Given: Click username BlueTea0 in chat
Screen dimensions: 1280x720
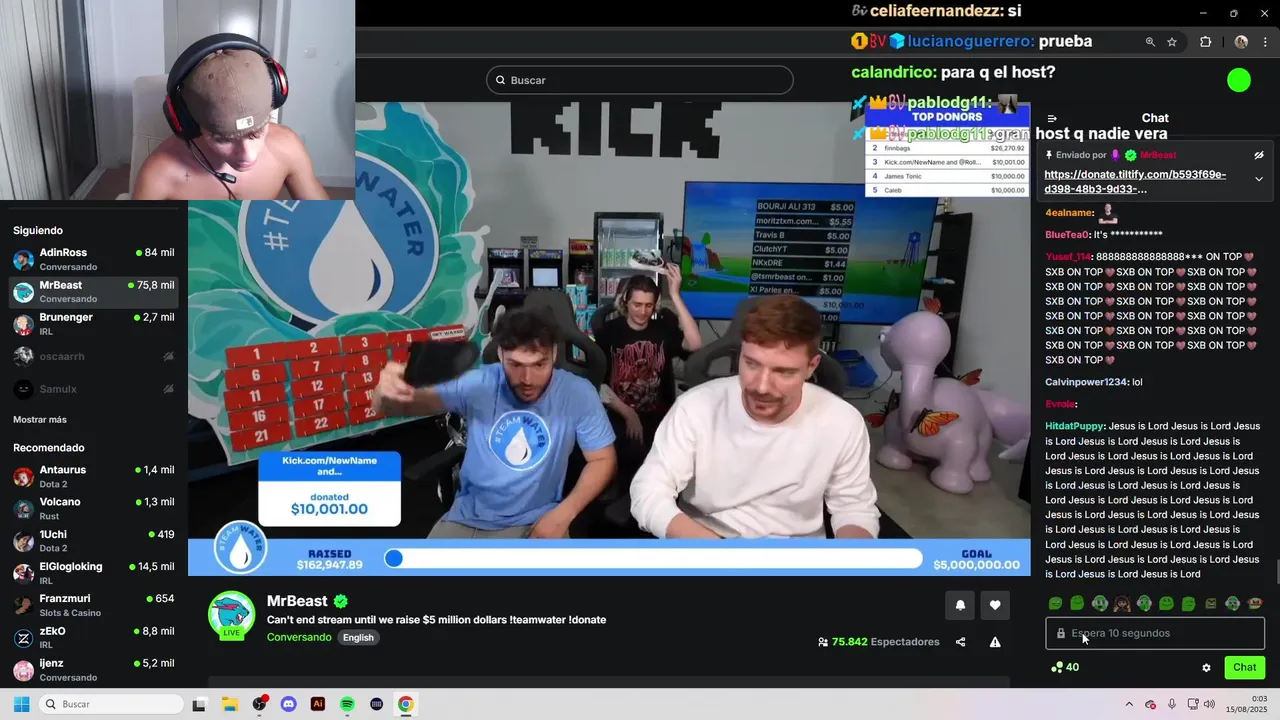Looking at the screenshot, I should pos(1067,235).
